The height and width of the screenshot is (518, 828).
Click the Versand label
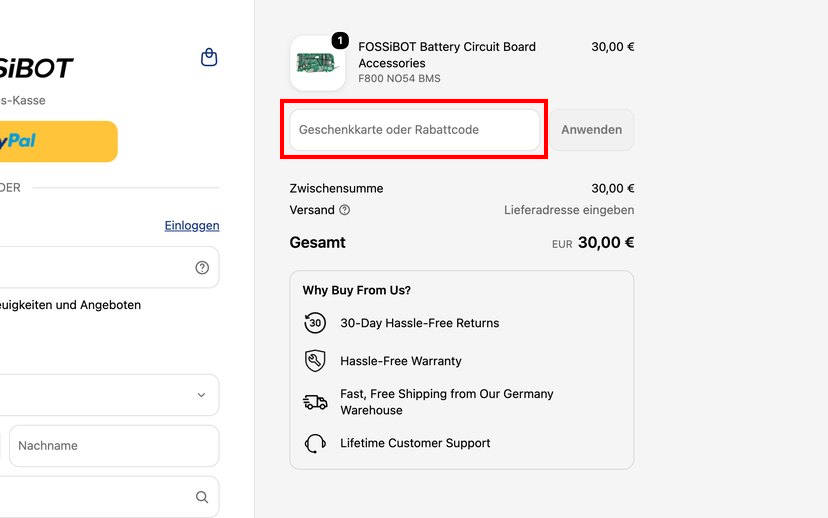312,210
